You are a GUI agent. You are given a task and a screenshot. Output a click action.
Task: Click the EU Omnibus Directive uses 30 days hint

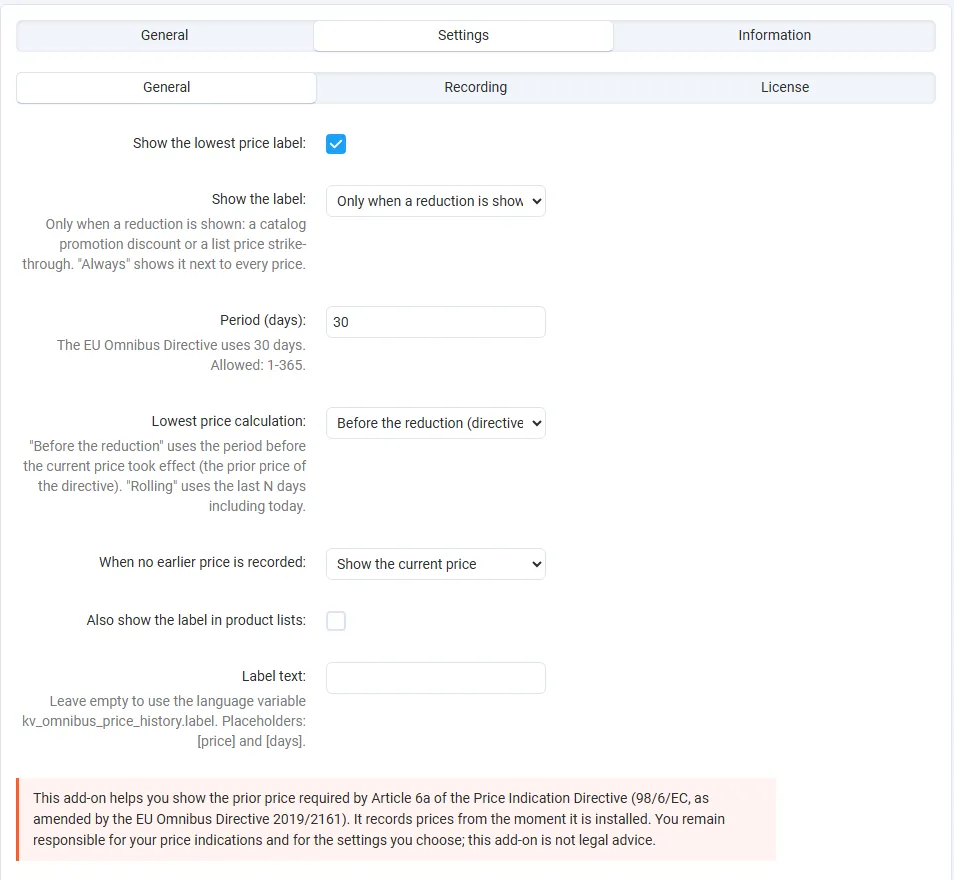pyautogui.click(x=181, y=355)
